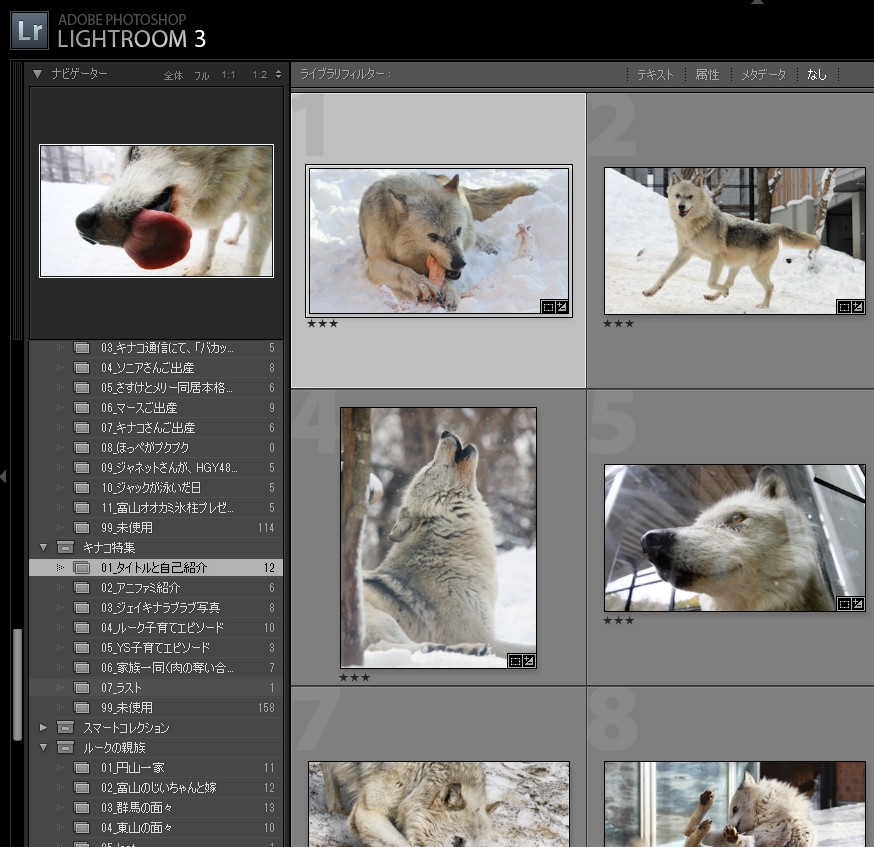Select the howling wolf thumbnail
874x847 pixels.
pos(439,538)
